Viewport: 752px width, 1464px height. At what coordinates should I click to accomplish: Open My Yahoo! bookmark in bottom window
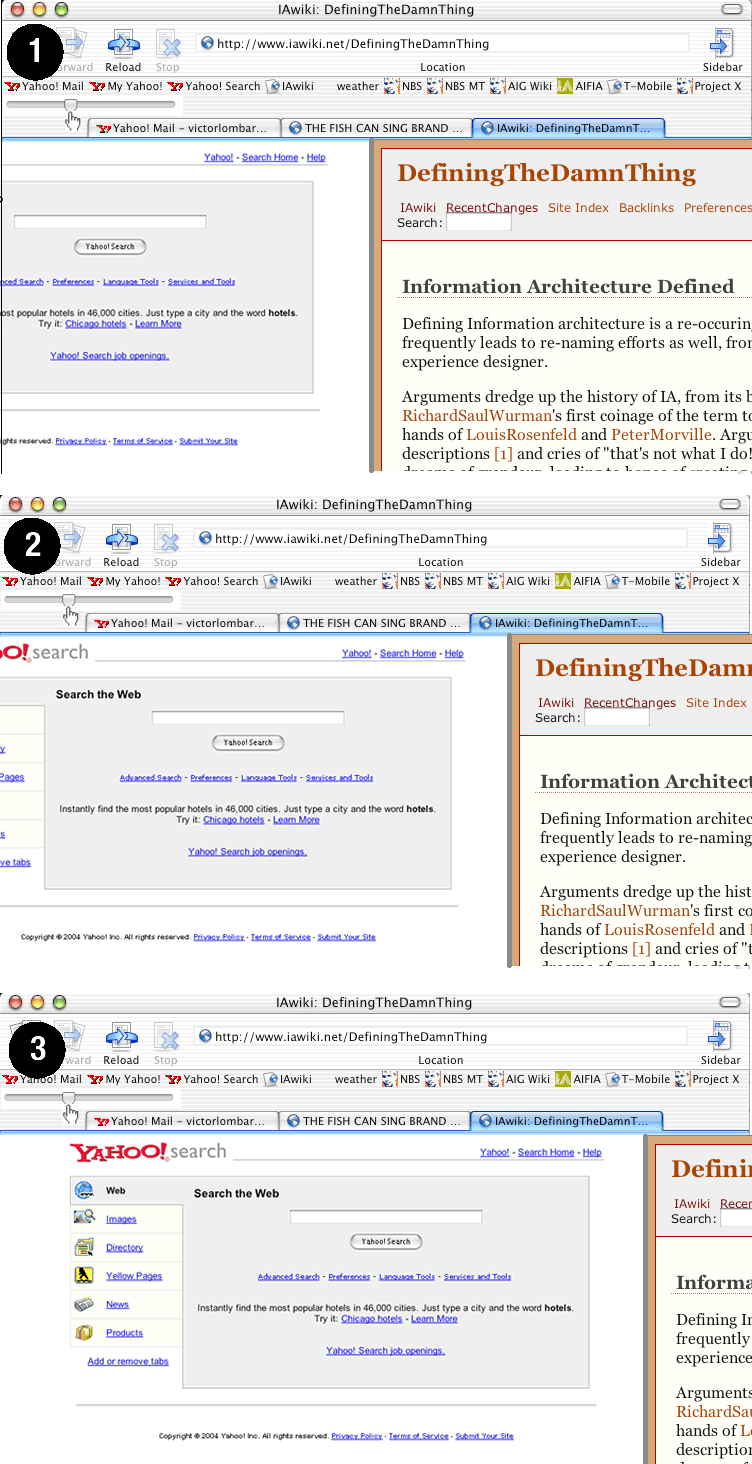click(x=124, y=1079)
